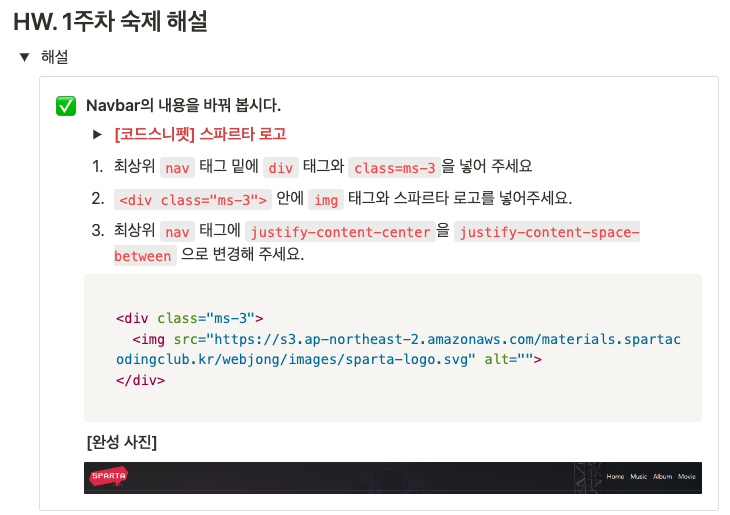The image size is (730, 515).
Task: Click the SPARTA logo in the navbar image
Action: pyautogui.click(x=108, y=476)
